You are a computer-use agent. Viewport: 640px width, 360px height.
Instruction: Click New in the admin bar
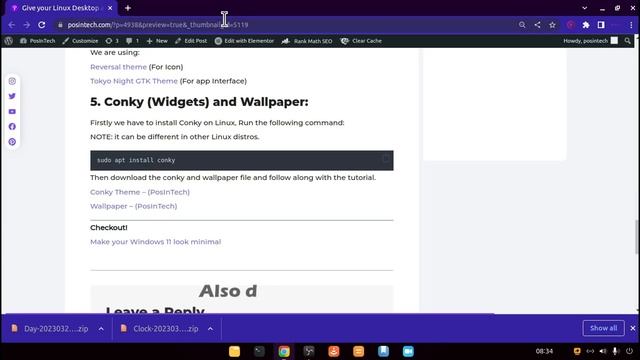click(x=157, y=41)
